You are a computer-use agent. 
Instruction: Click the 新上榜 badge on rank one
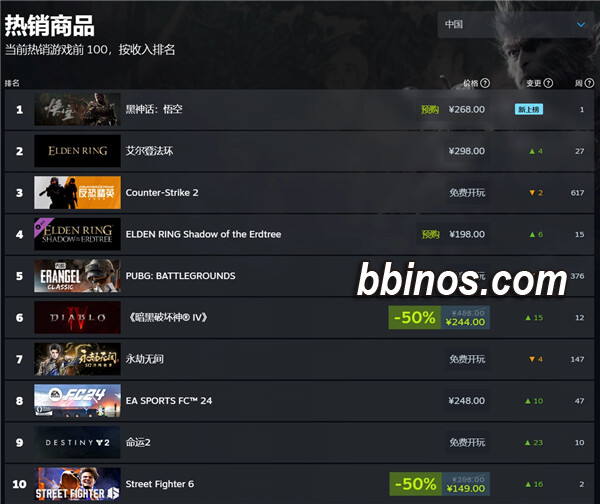pyautogui.click(x=529, y=109)
